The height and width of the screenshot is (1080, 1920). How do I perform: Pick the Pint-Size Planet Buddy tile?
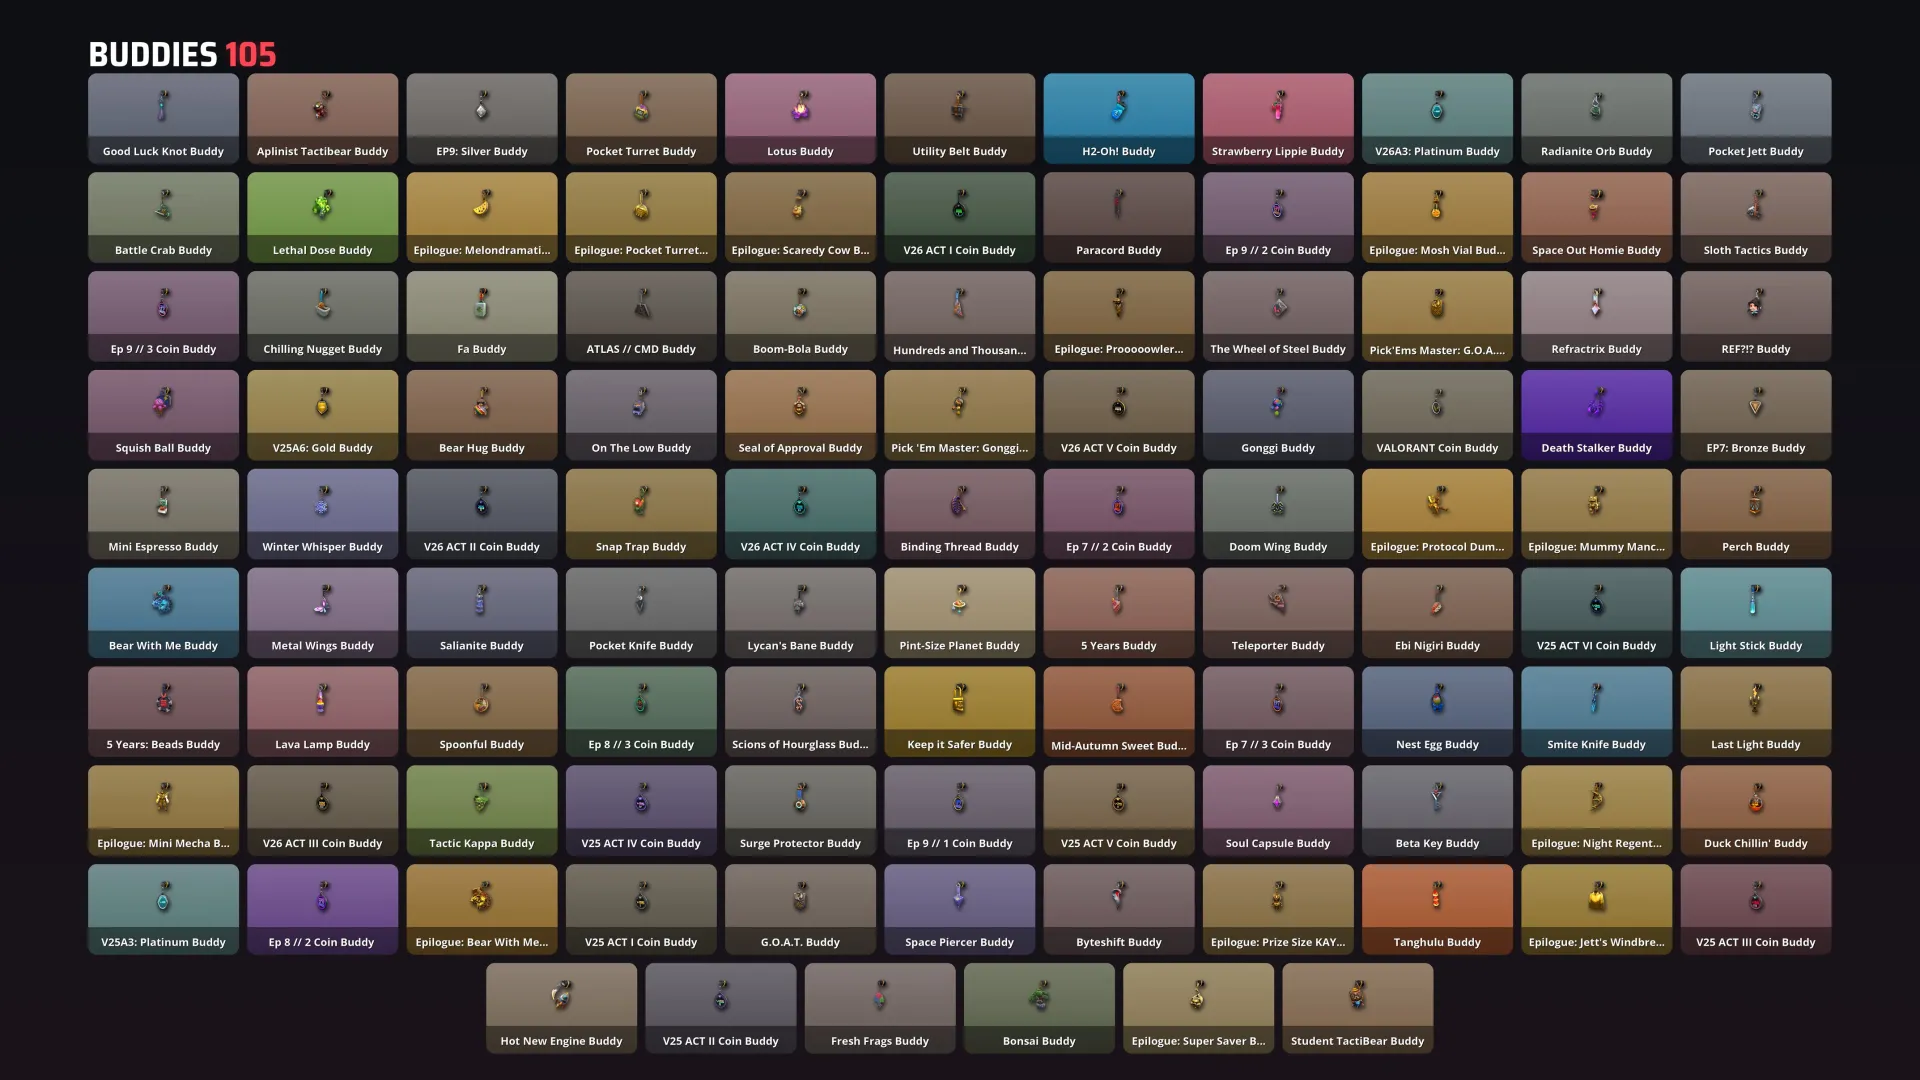tap(959, 612)
